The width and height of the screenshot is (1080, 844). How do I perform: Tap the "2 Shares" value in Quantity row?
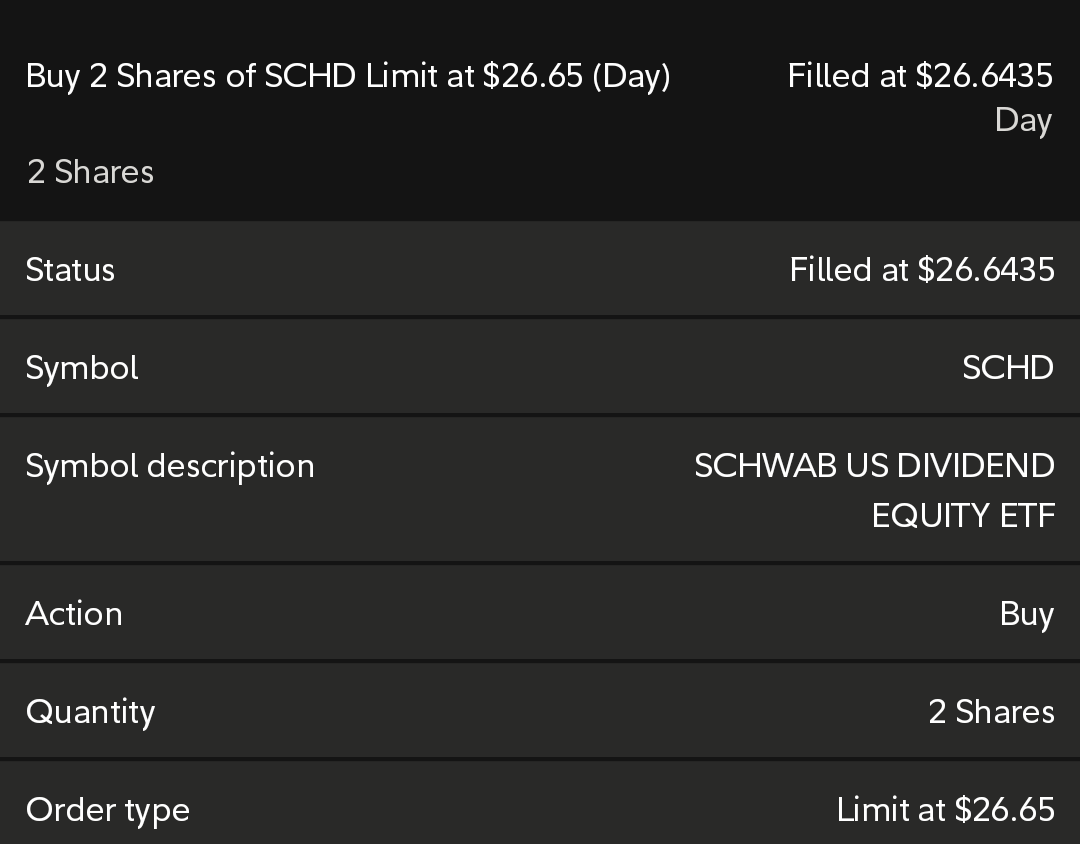pyautogui.click(x=991, y=712)
